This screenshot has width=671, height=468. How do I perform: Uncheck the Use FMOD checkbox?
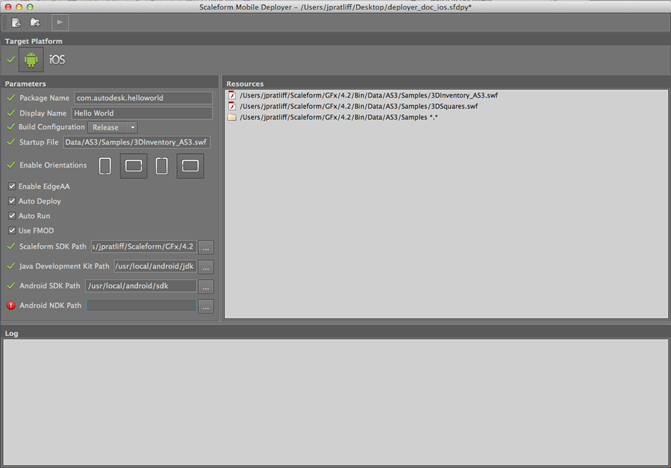click(x=12, y=231)
